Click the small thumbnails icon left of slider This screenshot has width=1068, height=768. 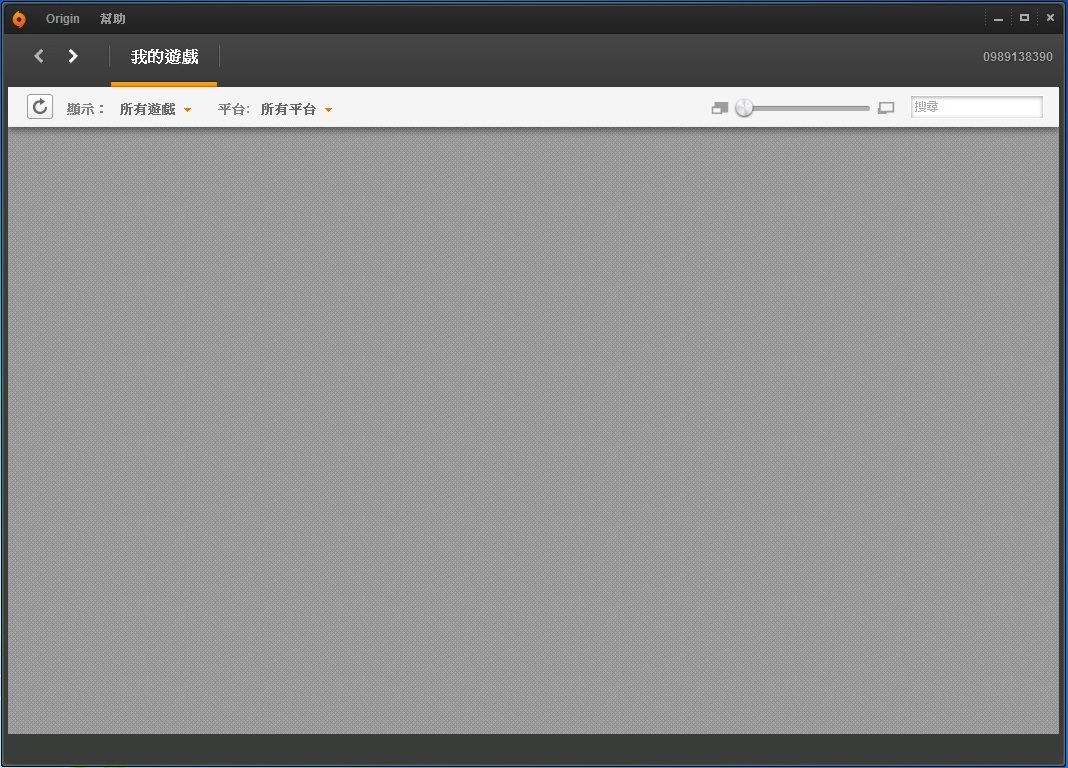(x=719, y=108)
